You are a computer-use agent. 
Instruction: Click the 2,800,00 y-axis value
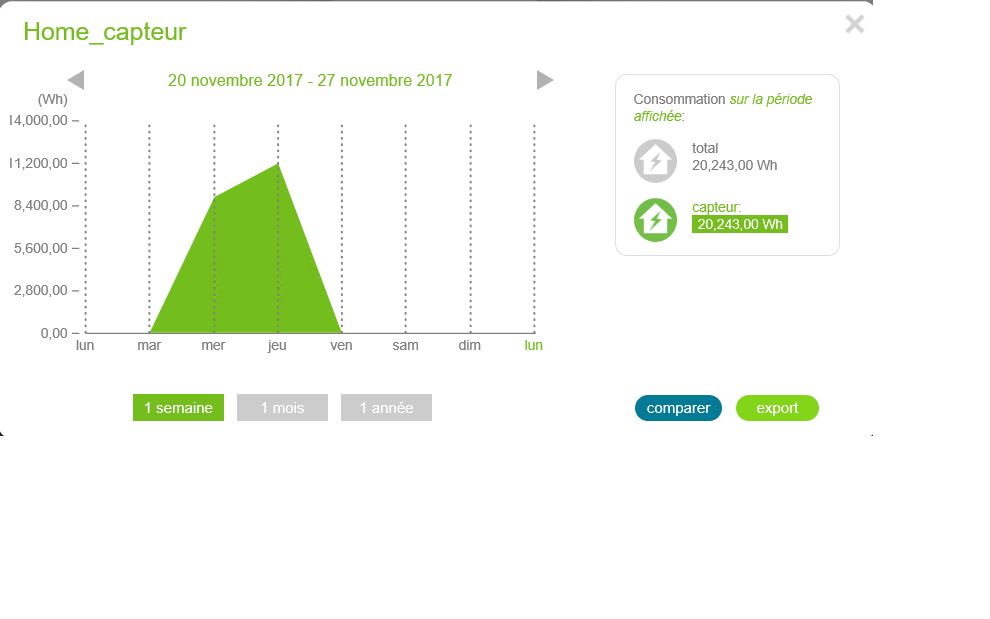[41, 291]
